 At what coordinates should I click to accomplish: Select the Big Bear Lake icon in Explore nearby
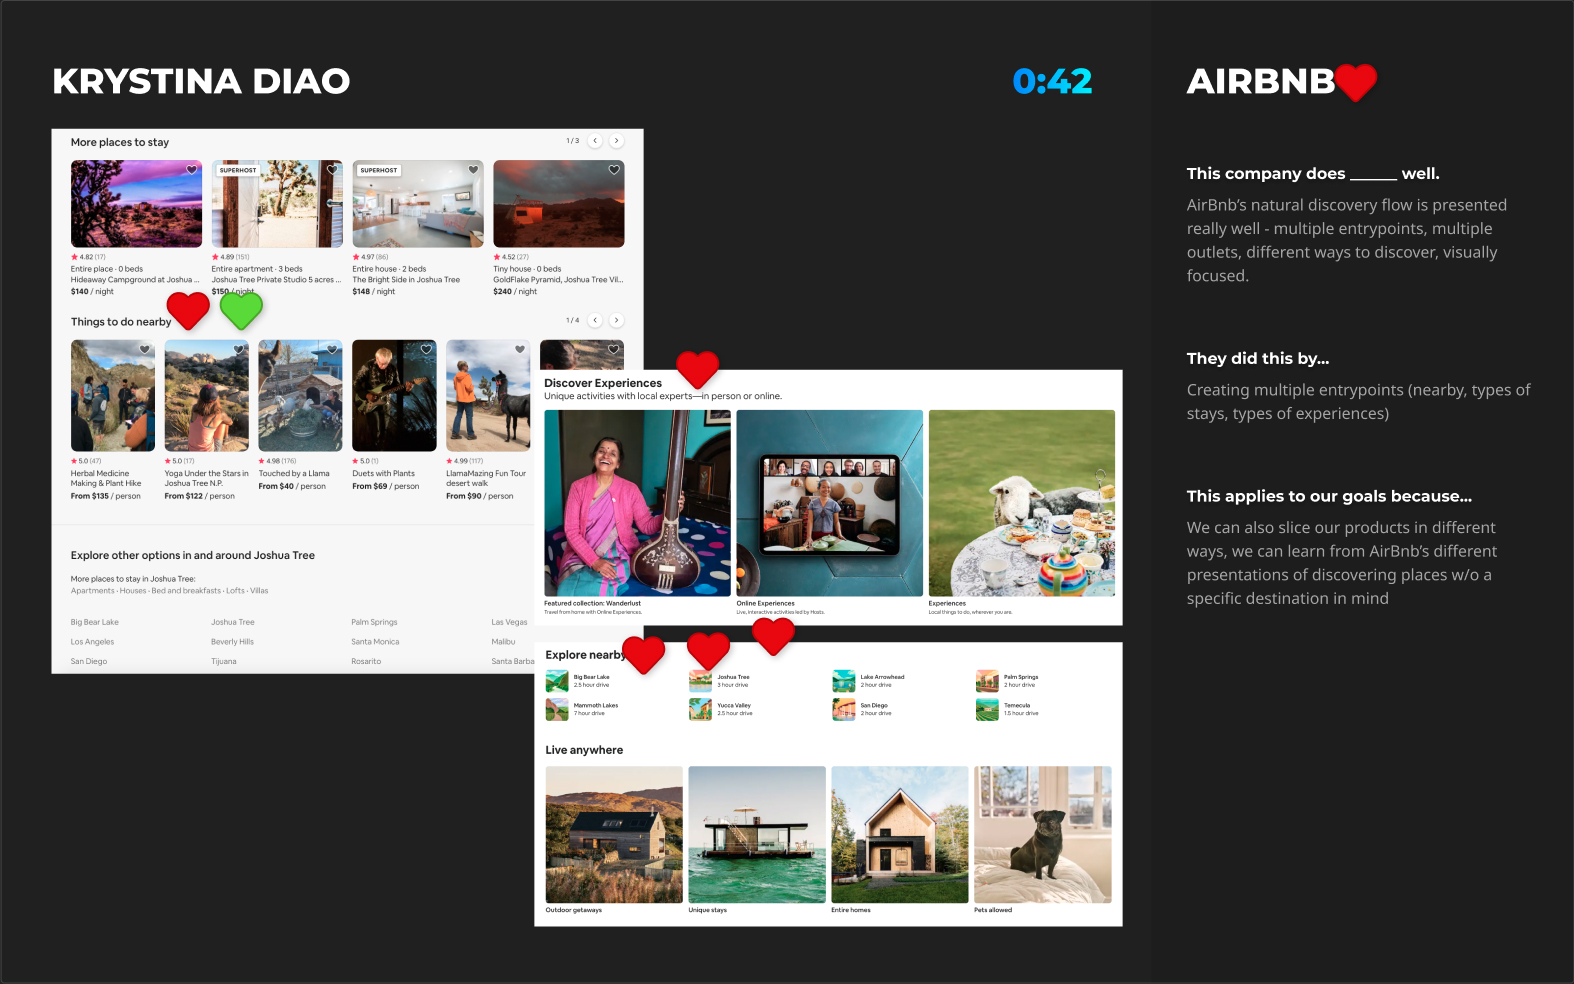[x=557, y=681]
